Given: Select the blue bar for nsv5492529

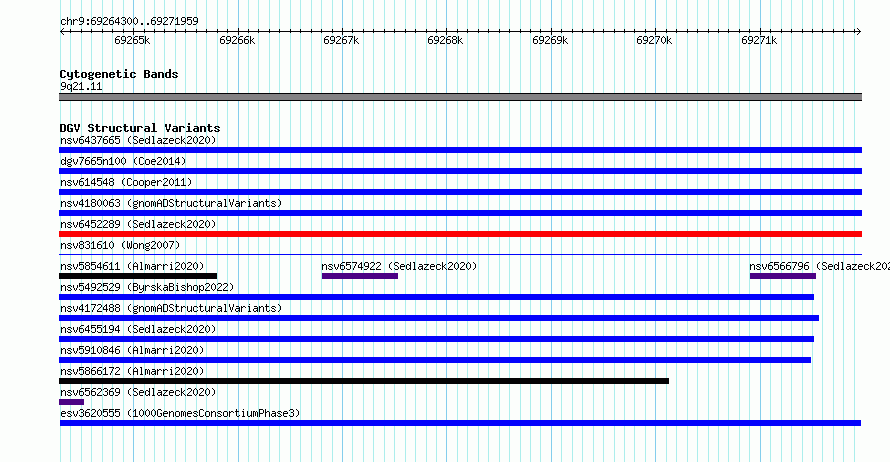Looking at the screenshot, I should point(436,297).
